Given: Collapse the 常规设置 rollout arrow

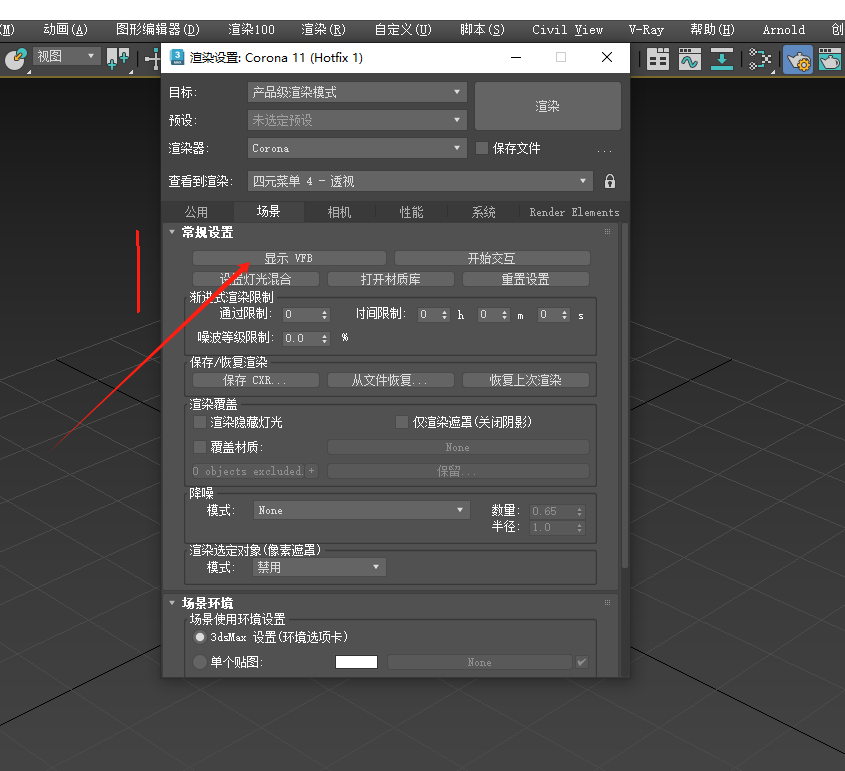Looking at the screenshot, I should pos(172,232).
